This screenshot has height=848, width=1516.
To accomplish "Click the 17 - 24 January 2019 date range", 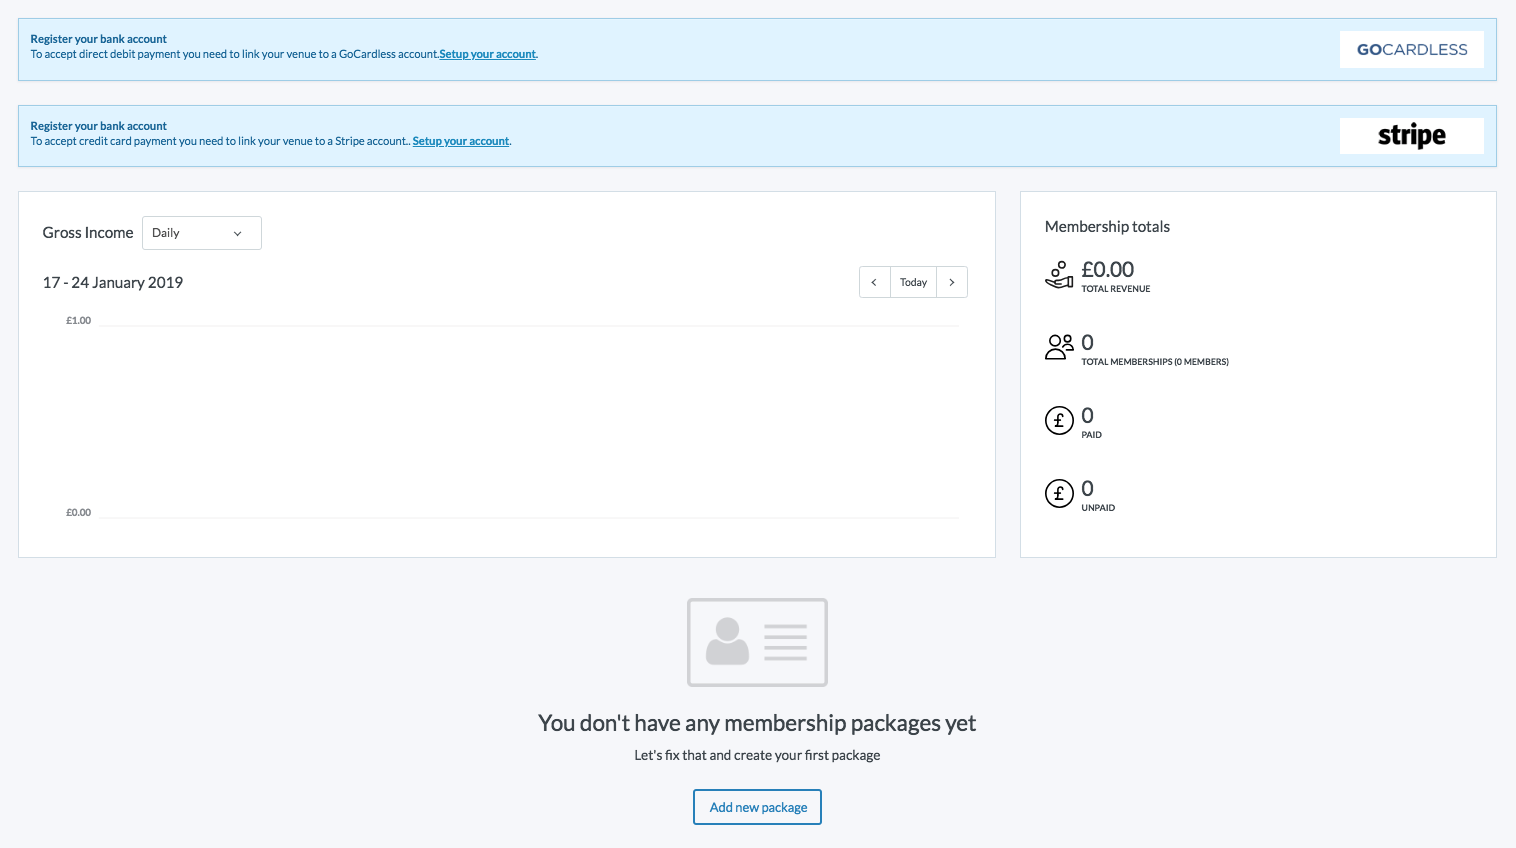I will [x=113, y=283].
